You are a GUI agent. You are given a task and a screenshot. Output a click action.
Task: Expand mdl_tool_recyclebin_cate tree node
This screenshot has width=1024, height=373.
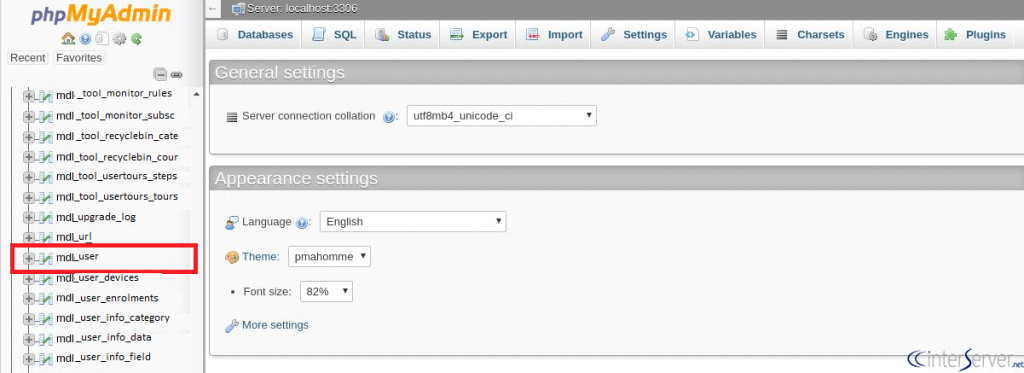28,137
